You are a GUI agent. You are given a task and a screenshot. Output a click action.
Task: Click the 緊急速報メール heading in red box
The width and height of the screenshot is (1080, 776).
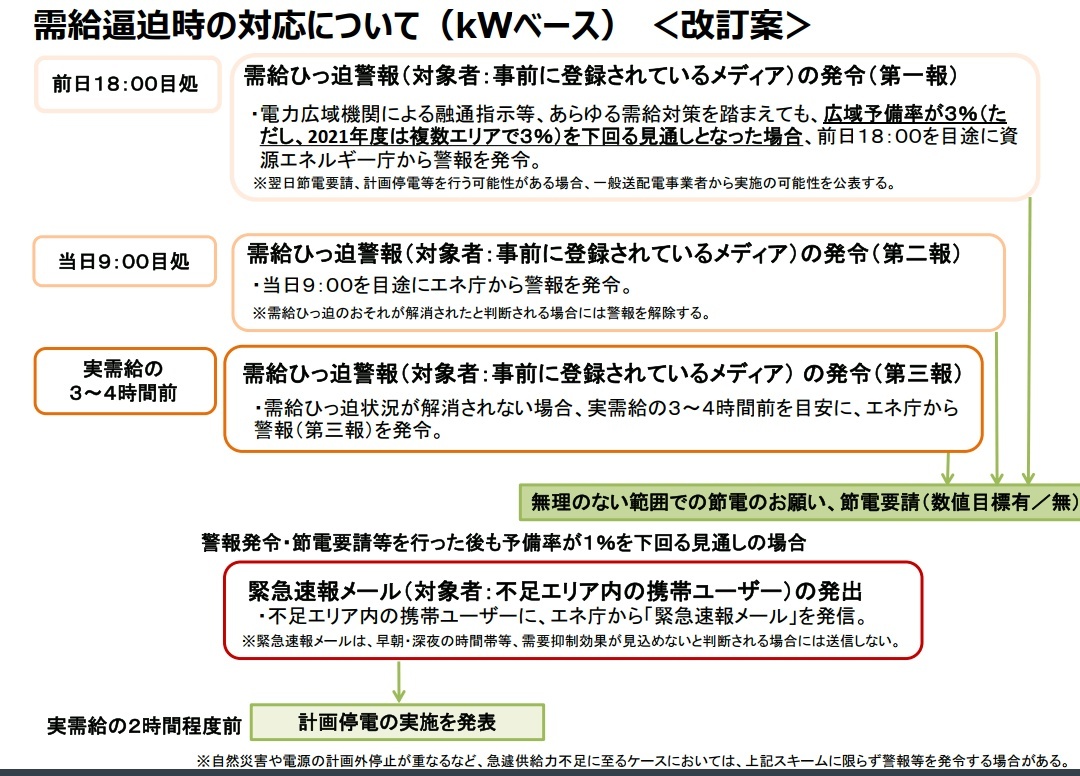[x=555, y=589]
